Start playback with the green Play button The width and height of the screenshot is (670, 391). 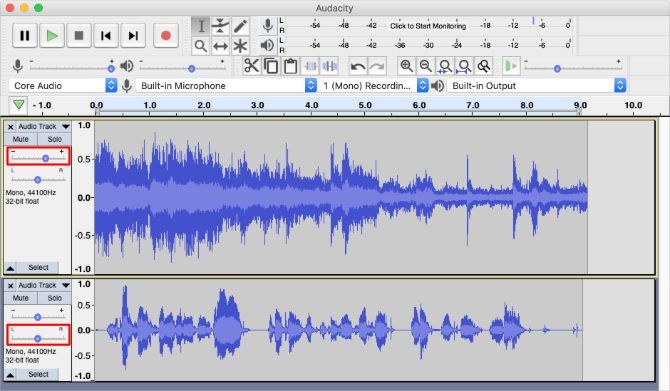coord(52,35)
